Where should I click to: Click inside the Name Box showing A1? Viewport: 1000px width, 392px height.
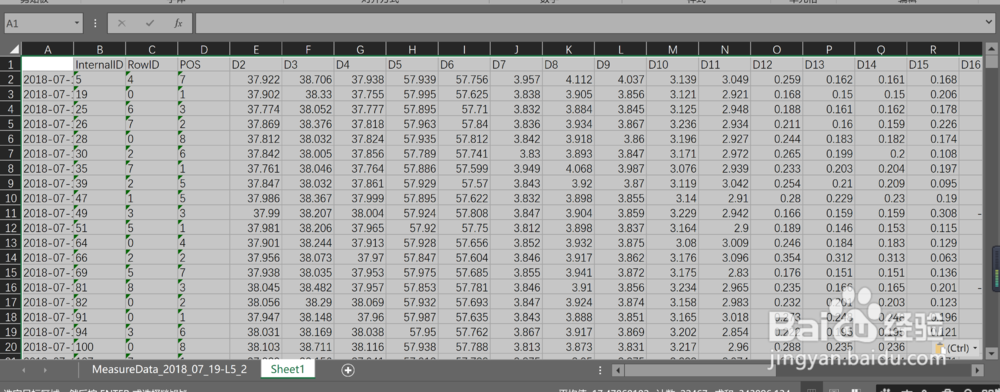click(x=39, y=23)
